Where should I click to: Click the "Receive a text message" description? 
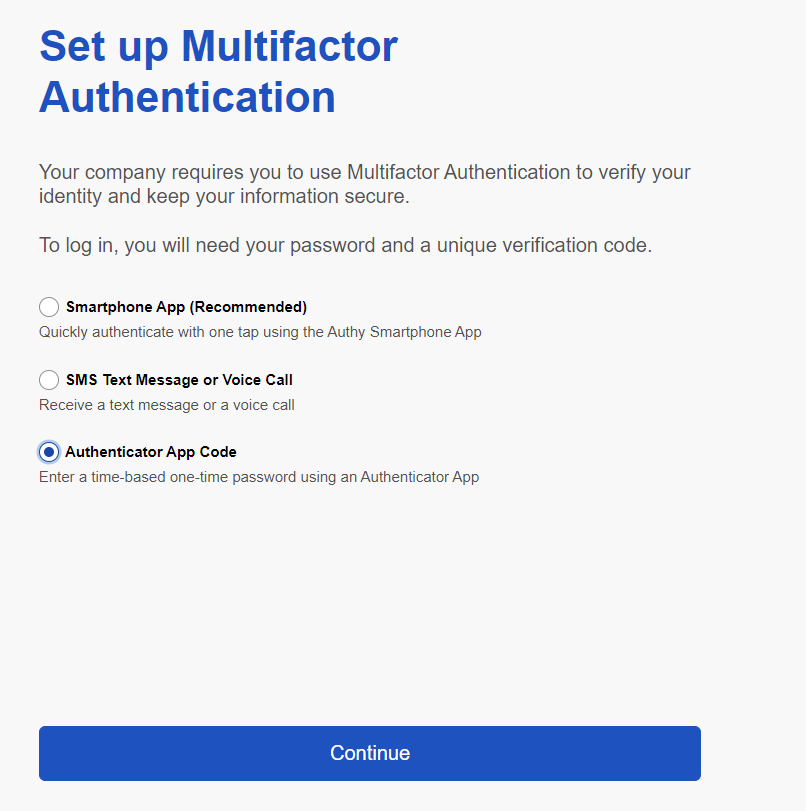click(166, 405)
